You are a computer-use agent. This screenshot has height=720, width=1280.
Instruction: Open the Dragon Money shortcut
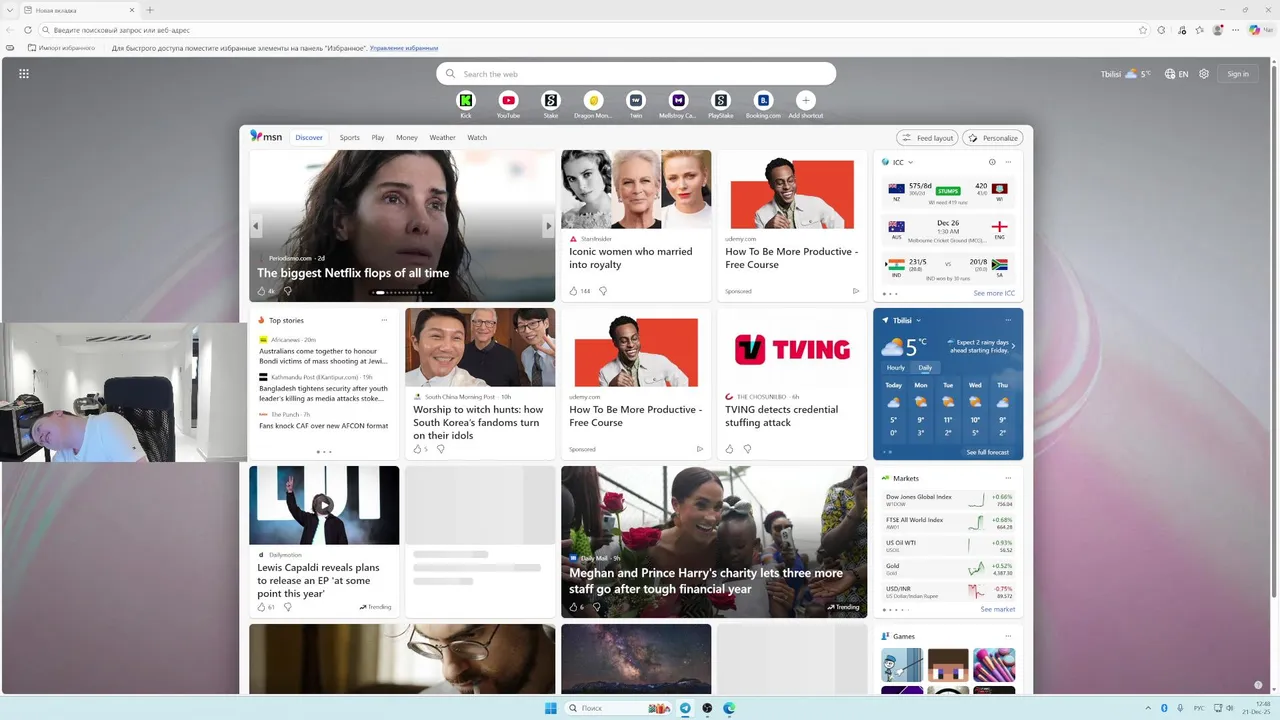click(x=593, y=100)
